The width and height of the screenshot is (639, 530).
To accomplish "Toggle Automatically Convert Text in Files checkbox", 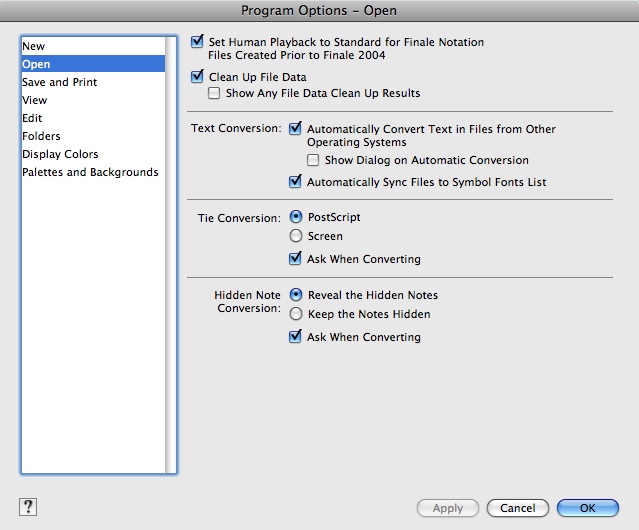I will coord(295,128).
